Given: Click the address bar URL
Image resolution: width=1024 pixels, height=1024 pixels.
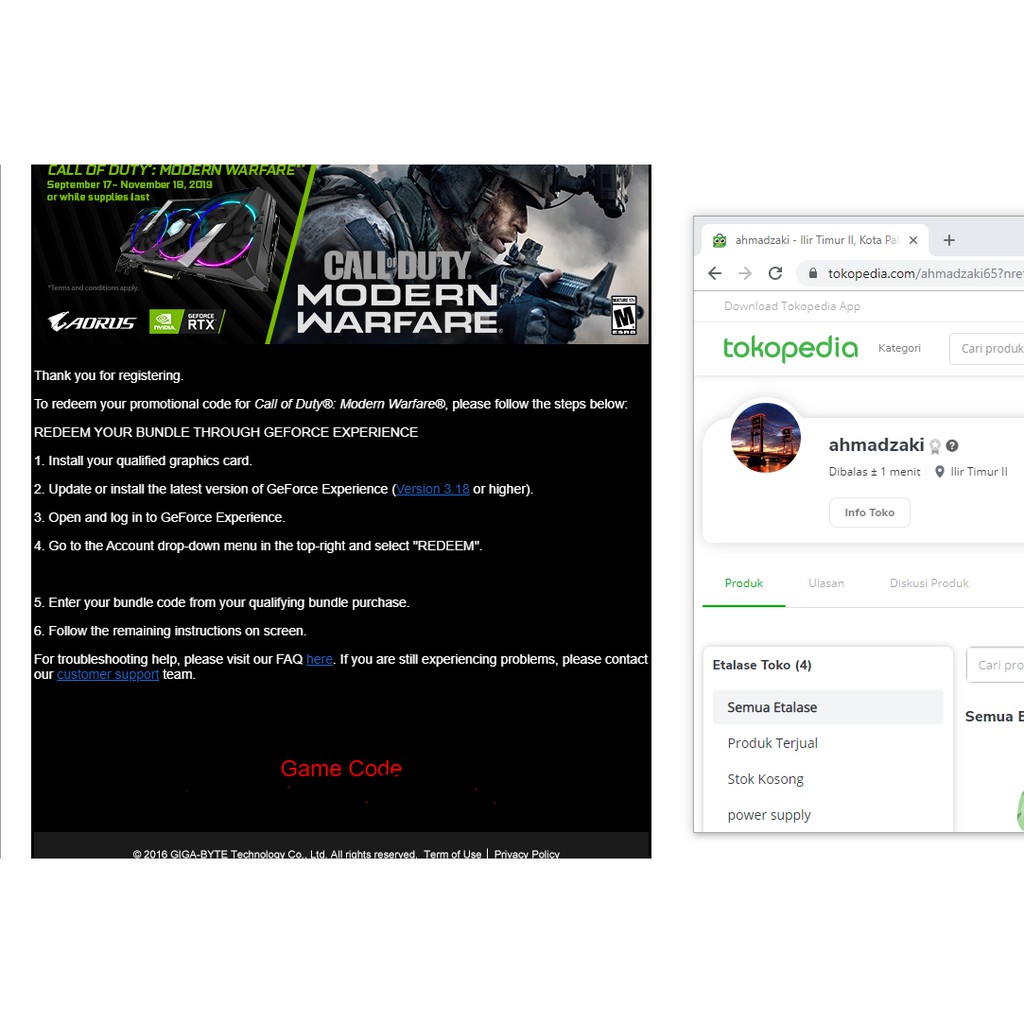Looking at the screenshot, I should pyautogui.click(x=925, y=274).
